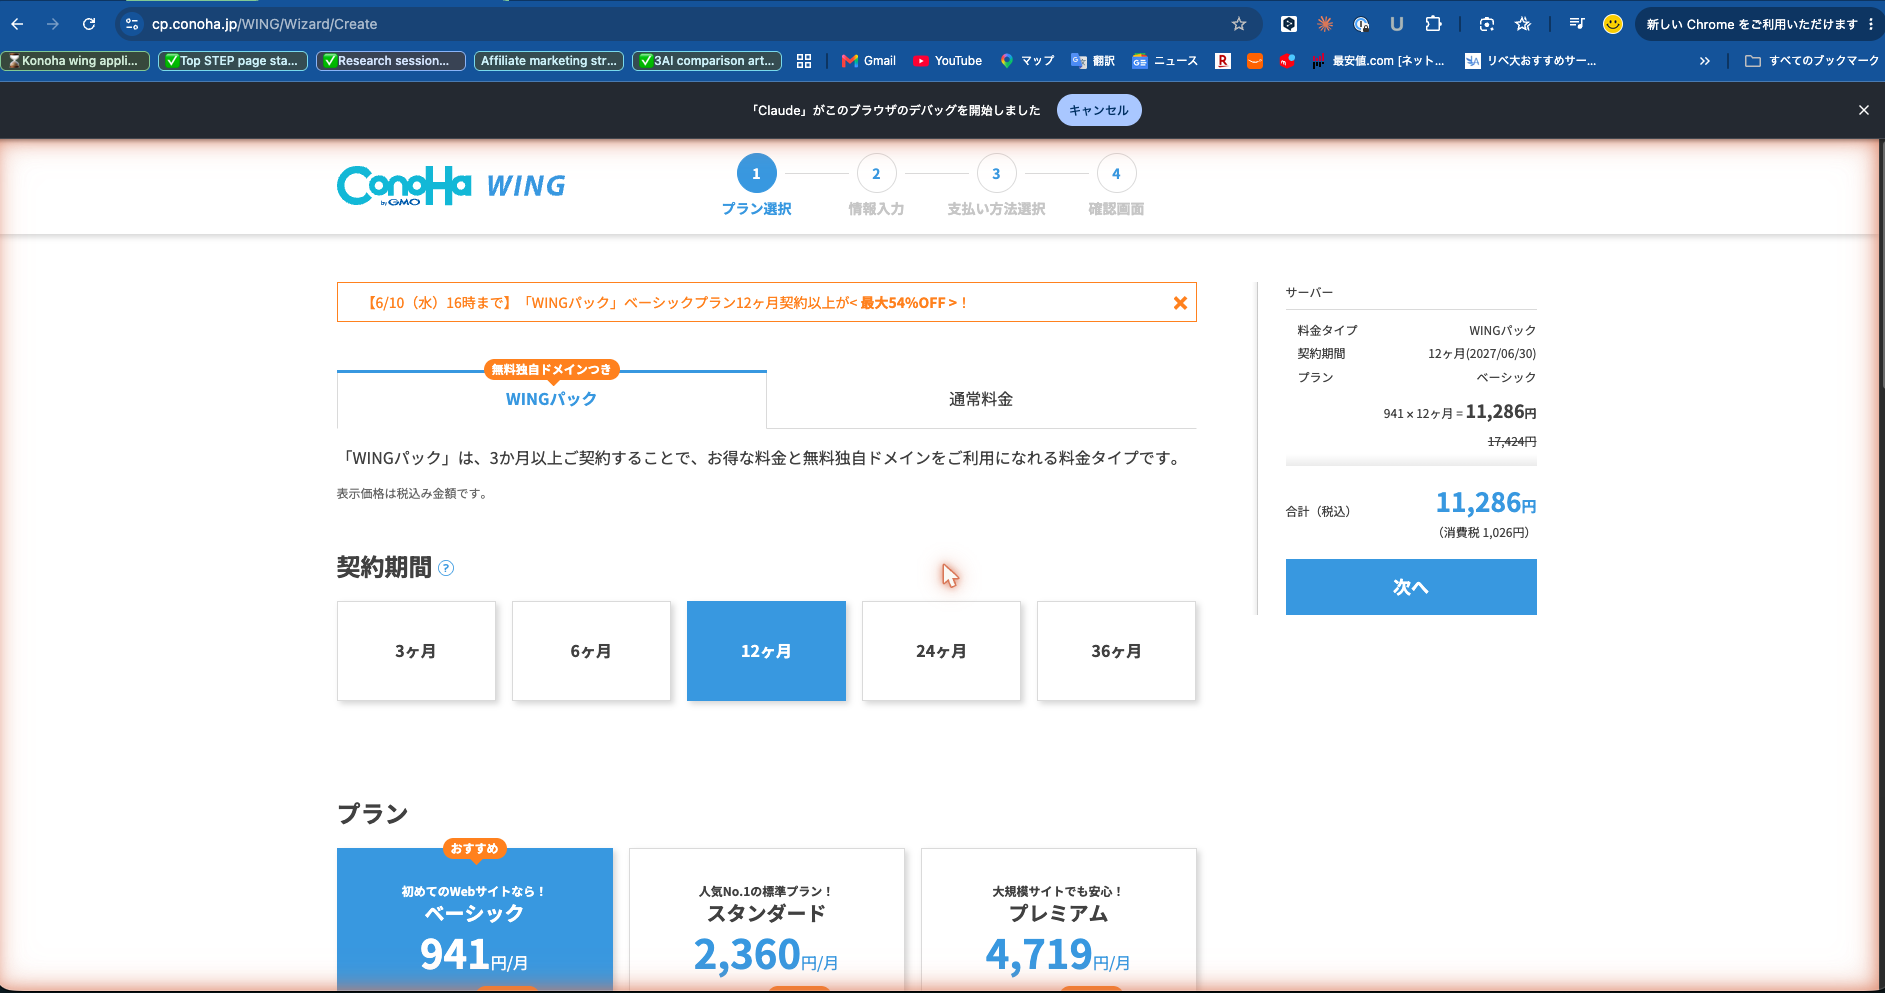Open the tab groups grid icon

[x=804, y=61]
